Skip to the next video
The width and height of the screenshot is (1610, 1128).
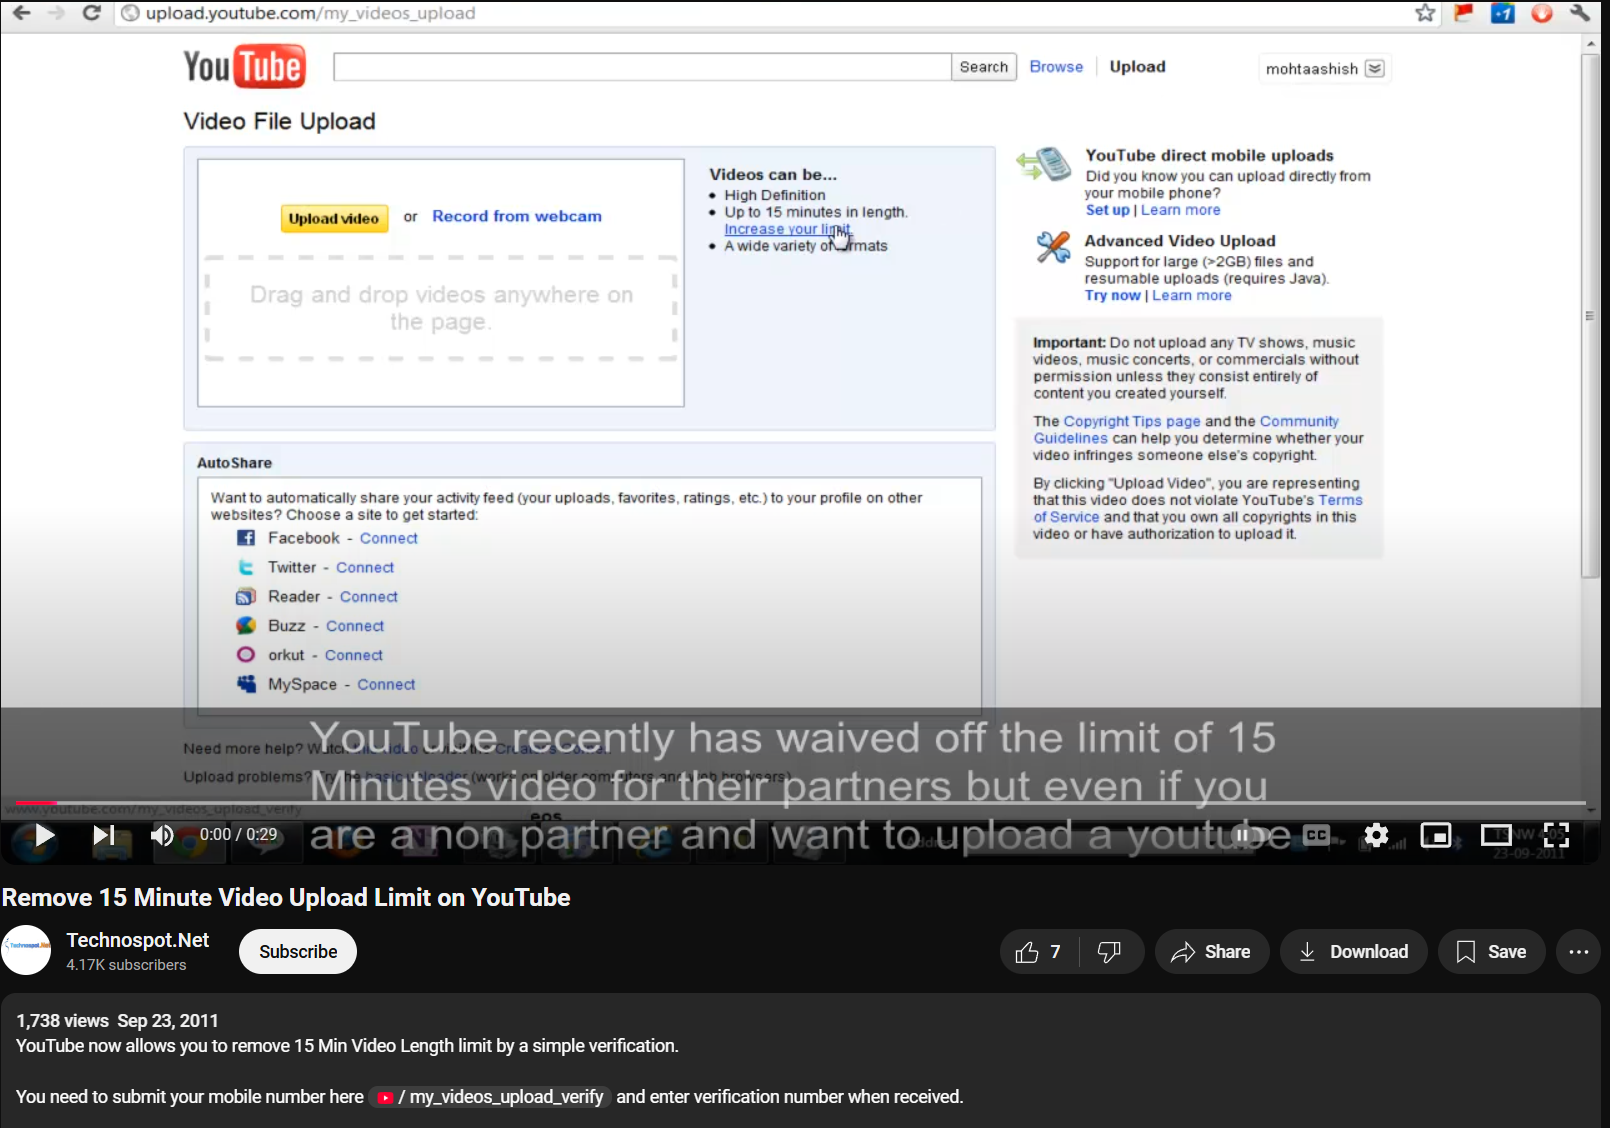tap(104, 835)
